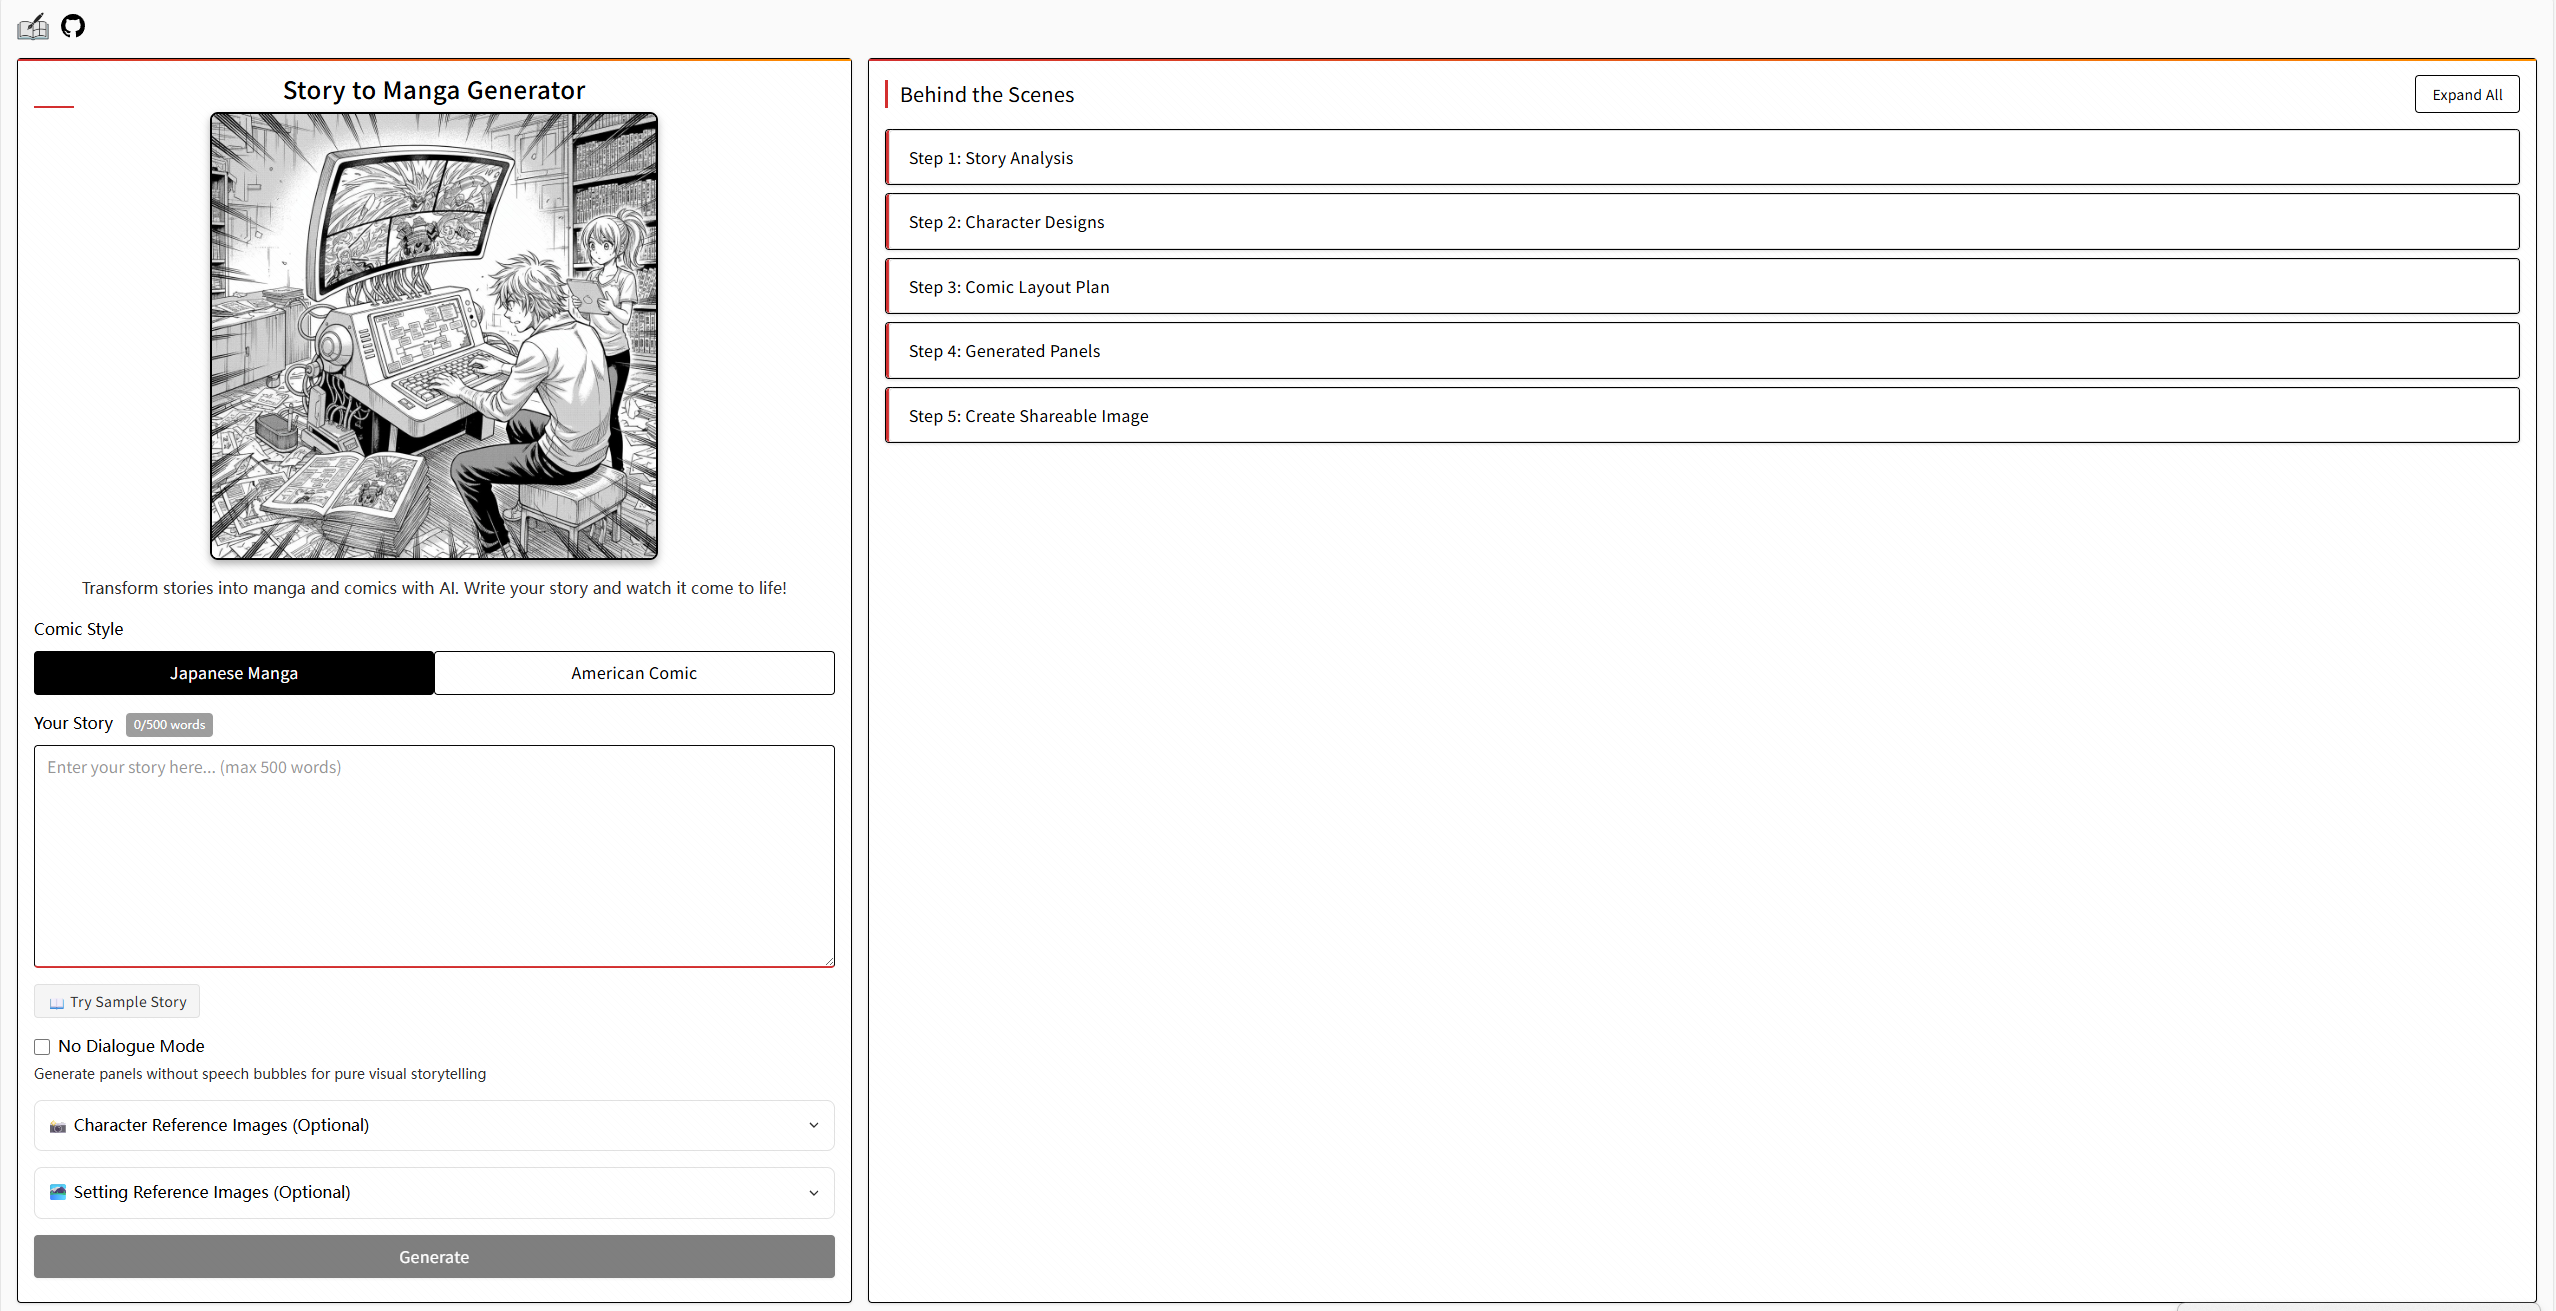This screenshot has height=1311, width=2556.
Task: Click the book icon in Try Sample Story
Action: (57, 1003)
